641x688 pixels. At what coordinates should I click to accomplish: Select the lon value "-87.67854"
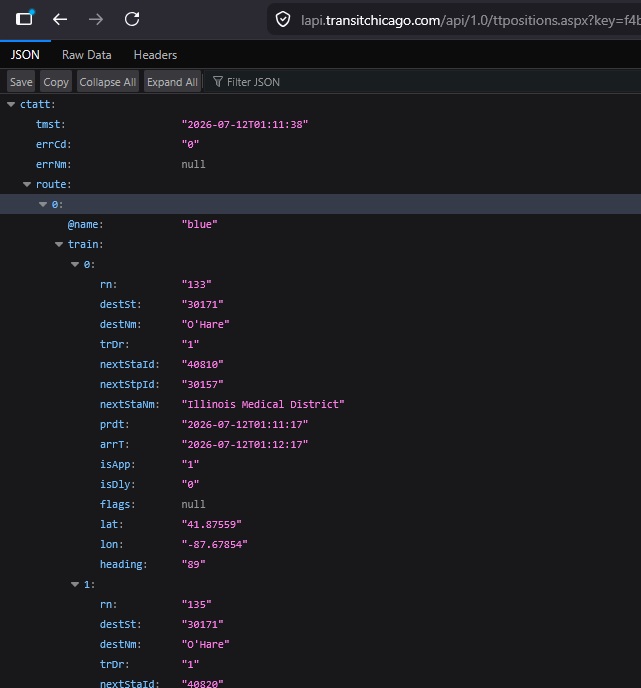coord(215,545)
